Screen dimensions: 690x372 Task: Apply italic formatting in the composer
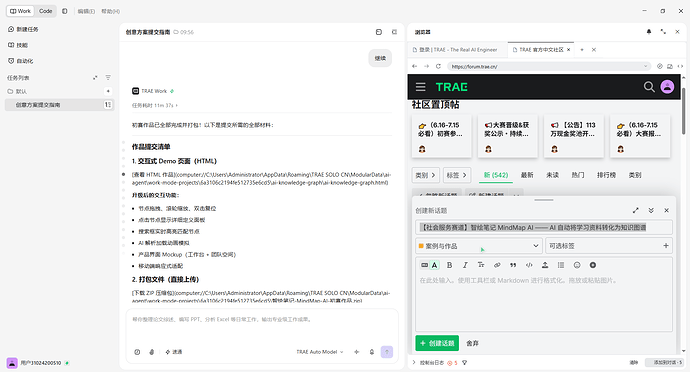coord(465,265)
